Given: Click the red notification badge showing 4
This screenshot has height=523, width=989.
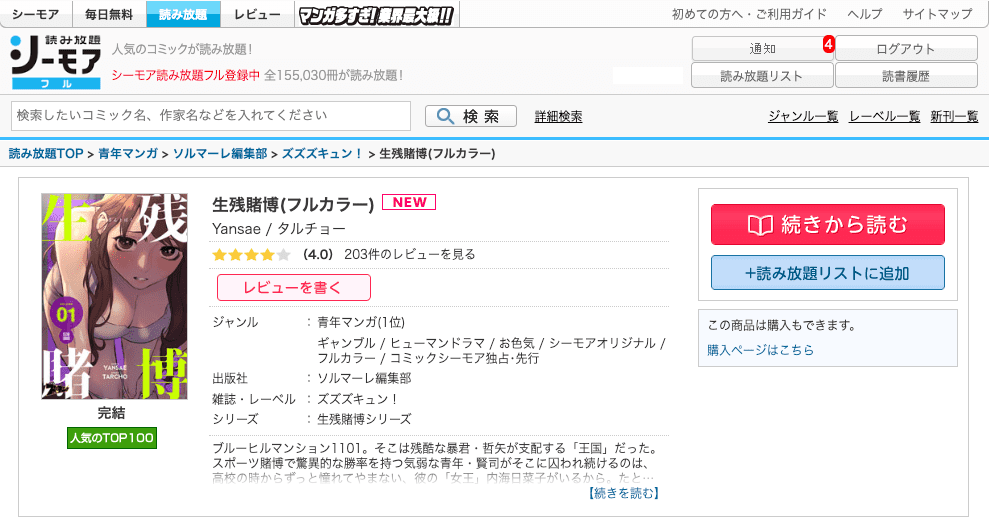Looking at the screenshot, I should (828, 44).
